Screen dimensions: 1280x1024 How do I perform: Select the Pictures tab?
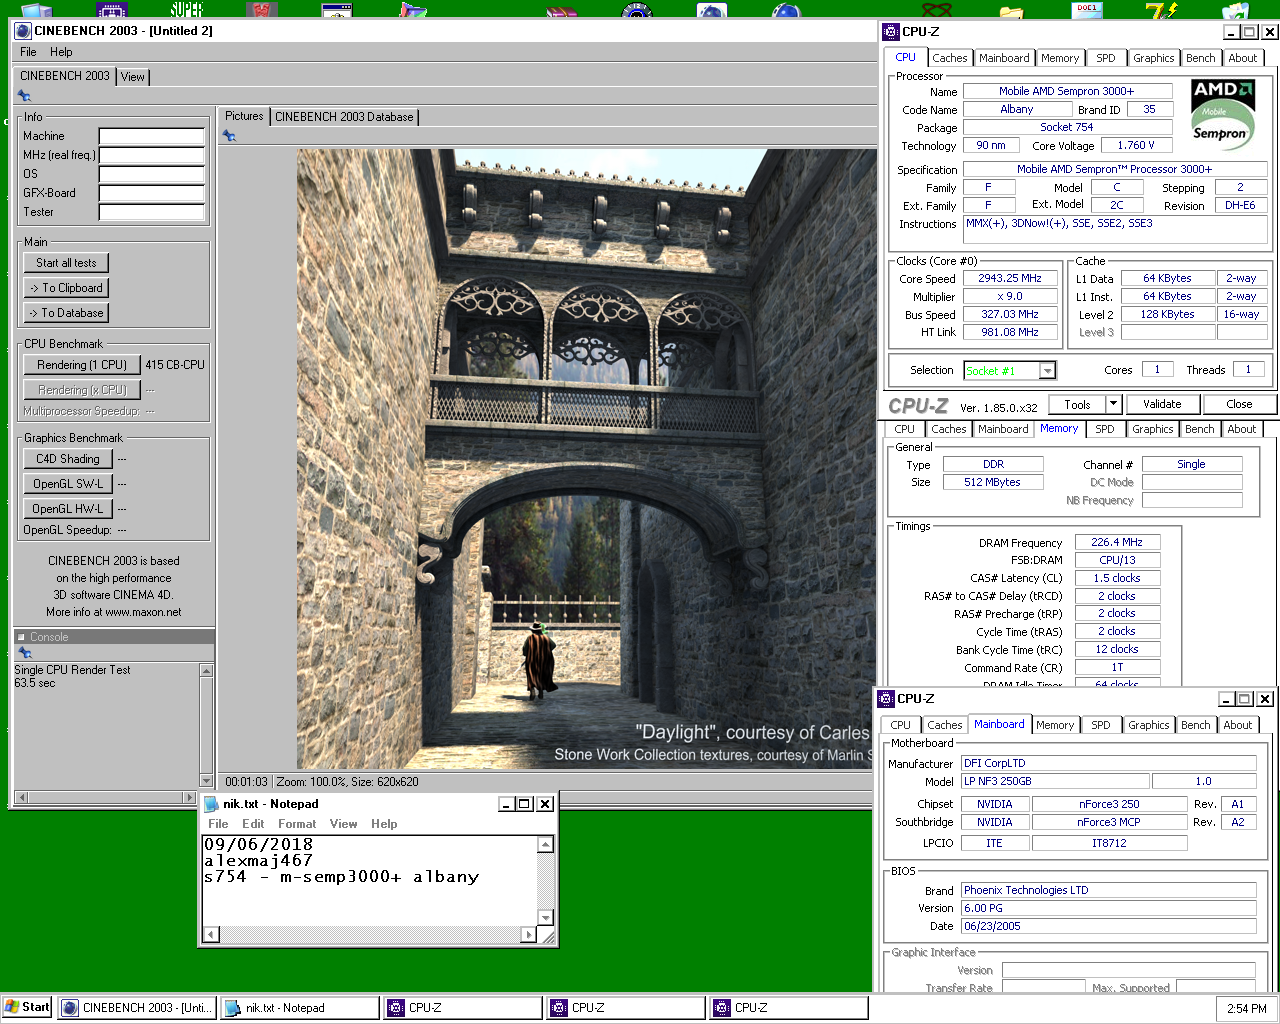pyautogui.click(x=244, y=116)
